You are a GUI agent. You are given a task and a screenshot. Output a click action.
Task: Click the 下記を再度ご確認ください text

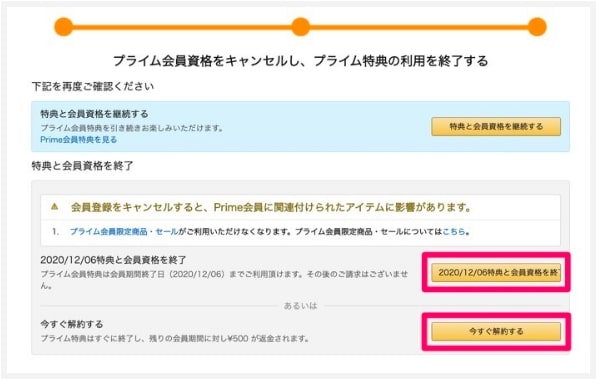[x=93, y=87]
